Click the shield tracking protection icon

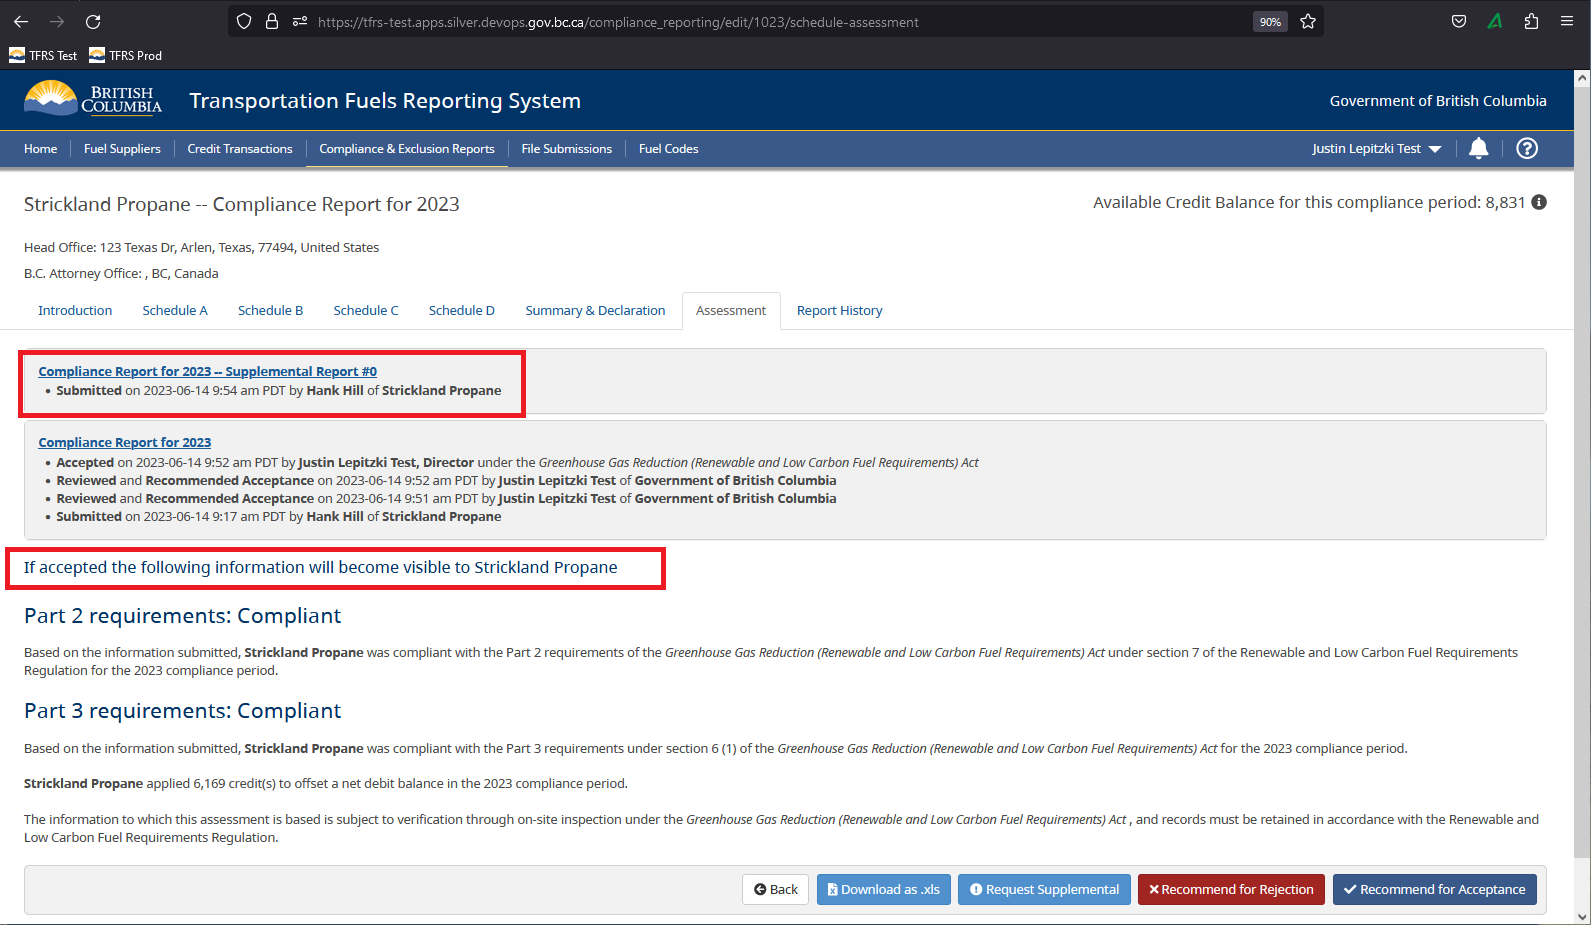(244, 21)
